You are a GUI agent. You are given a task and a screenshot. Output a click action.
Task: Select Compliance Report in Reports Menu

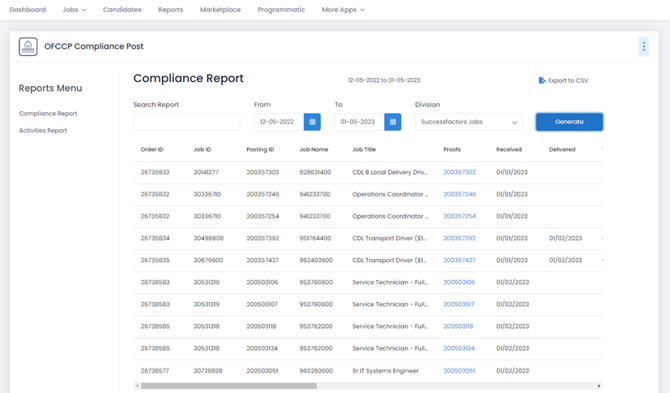coord(48,113)
